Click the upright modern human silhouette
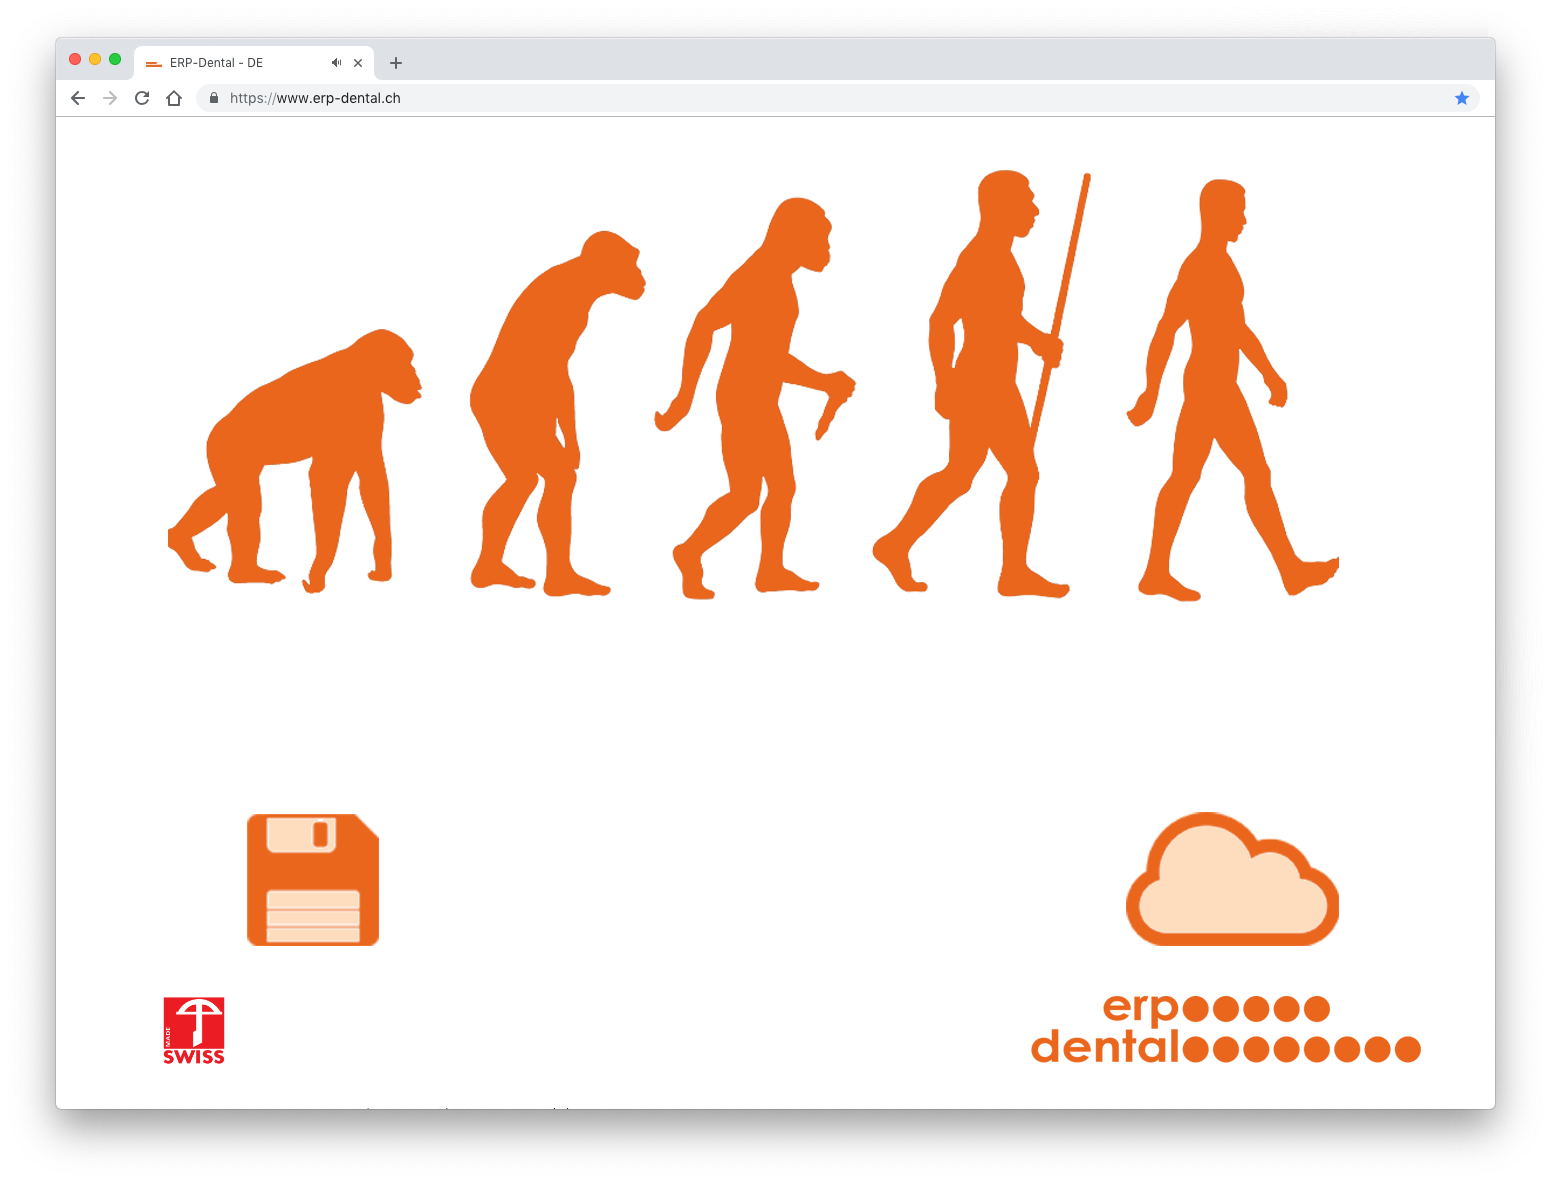 tap(1233, 389)
